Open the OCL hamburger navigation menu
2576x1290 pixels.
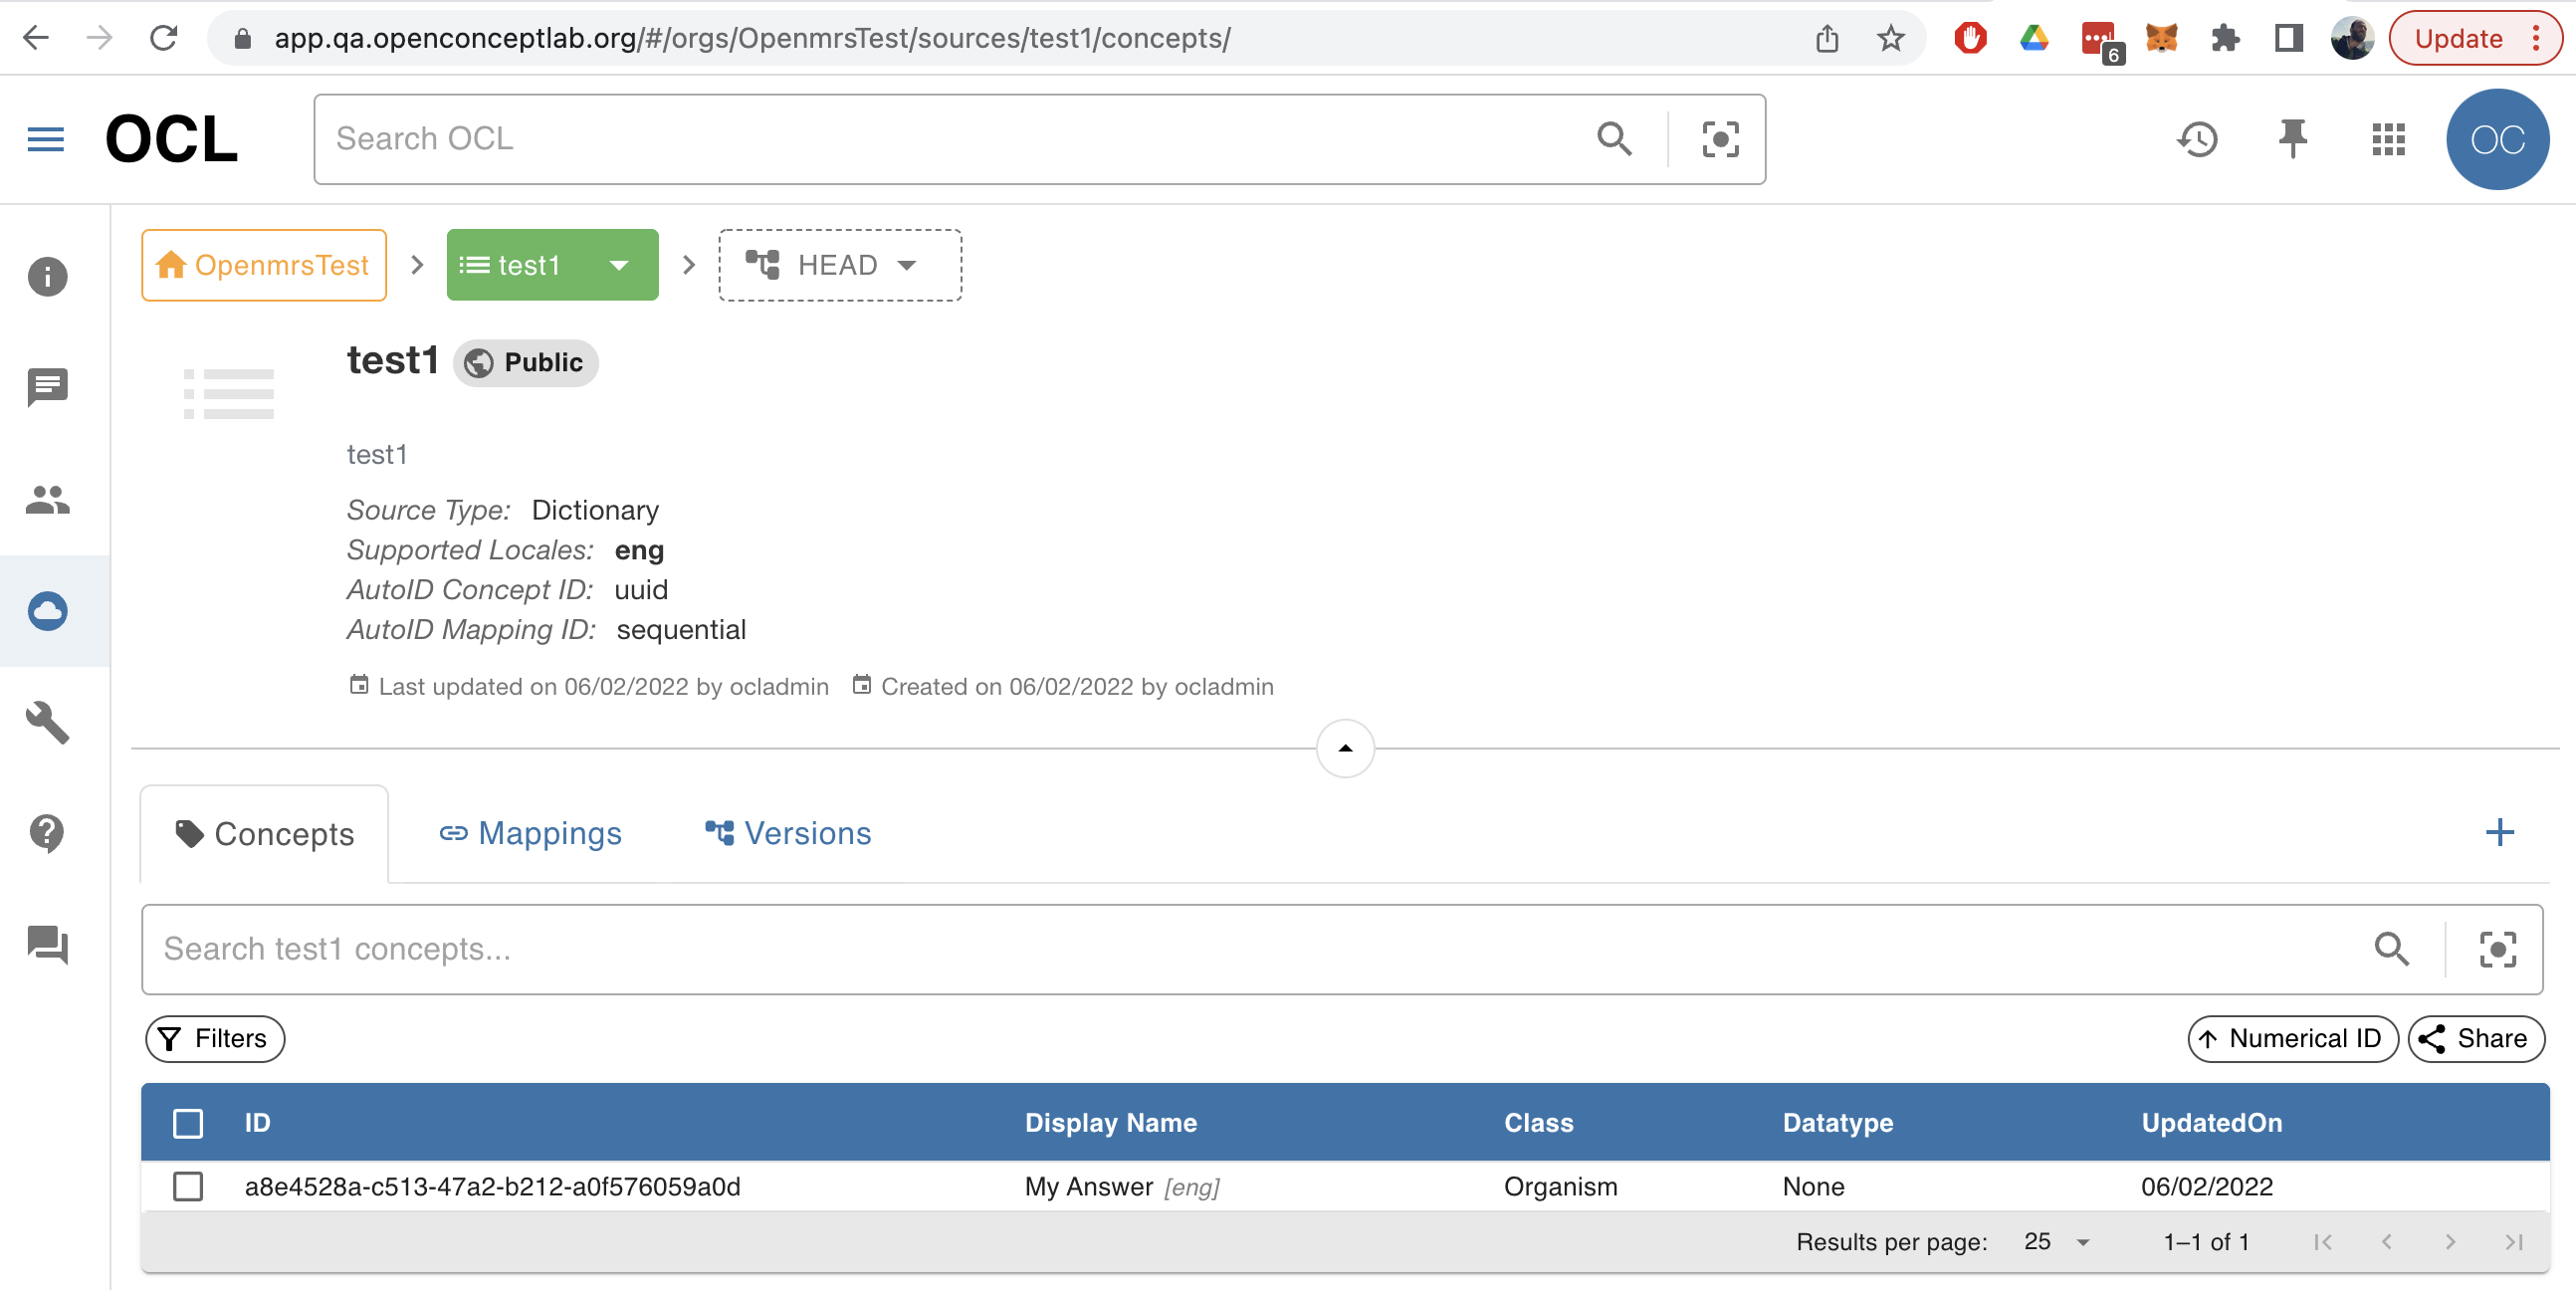click(44, 139)
